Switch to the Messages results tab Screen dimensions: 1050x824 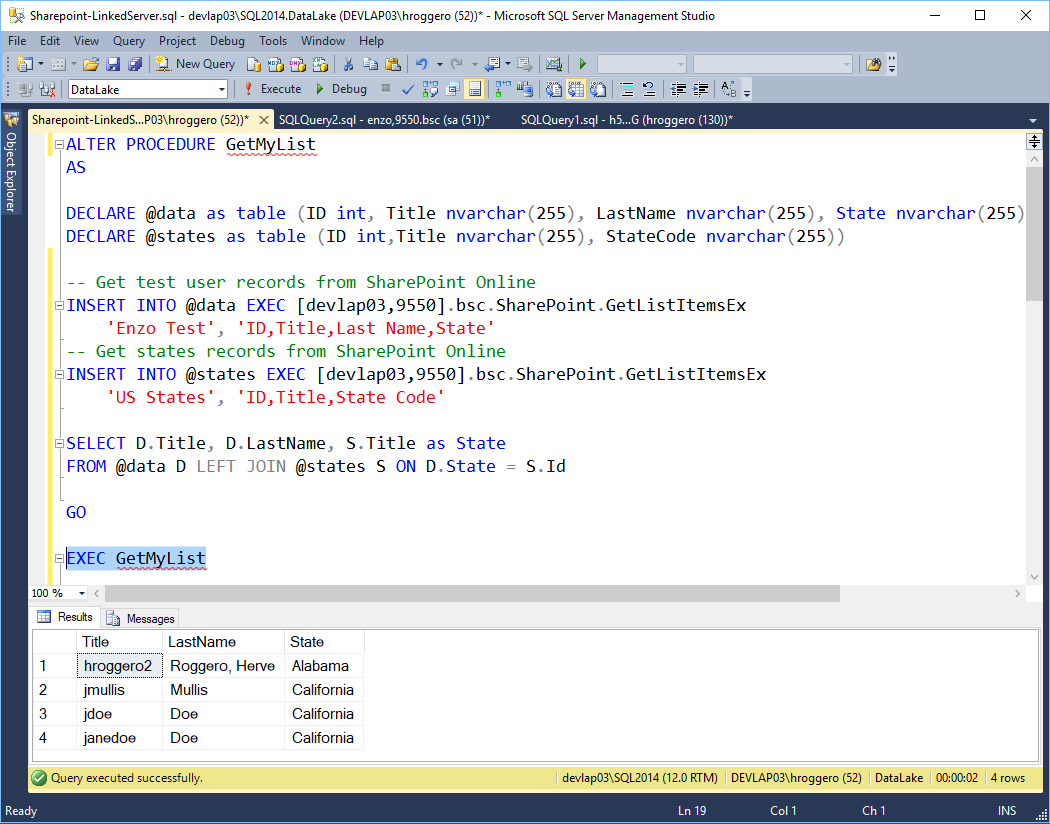pos(140,619)
